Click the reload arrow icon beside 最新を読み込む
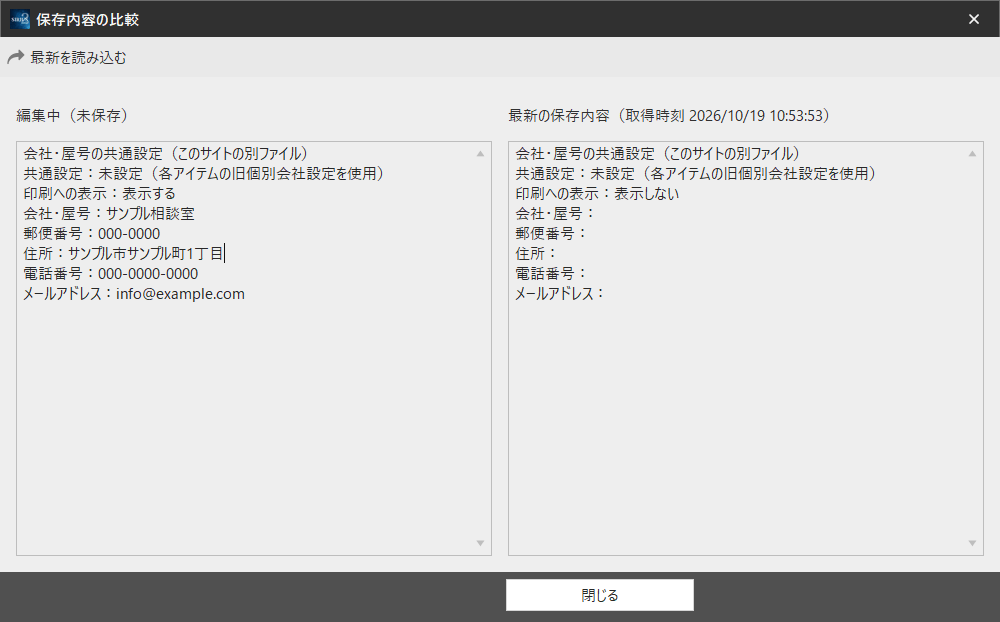 pos(15,57)
